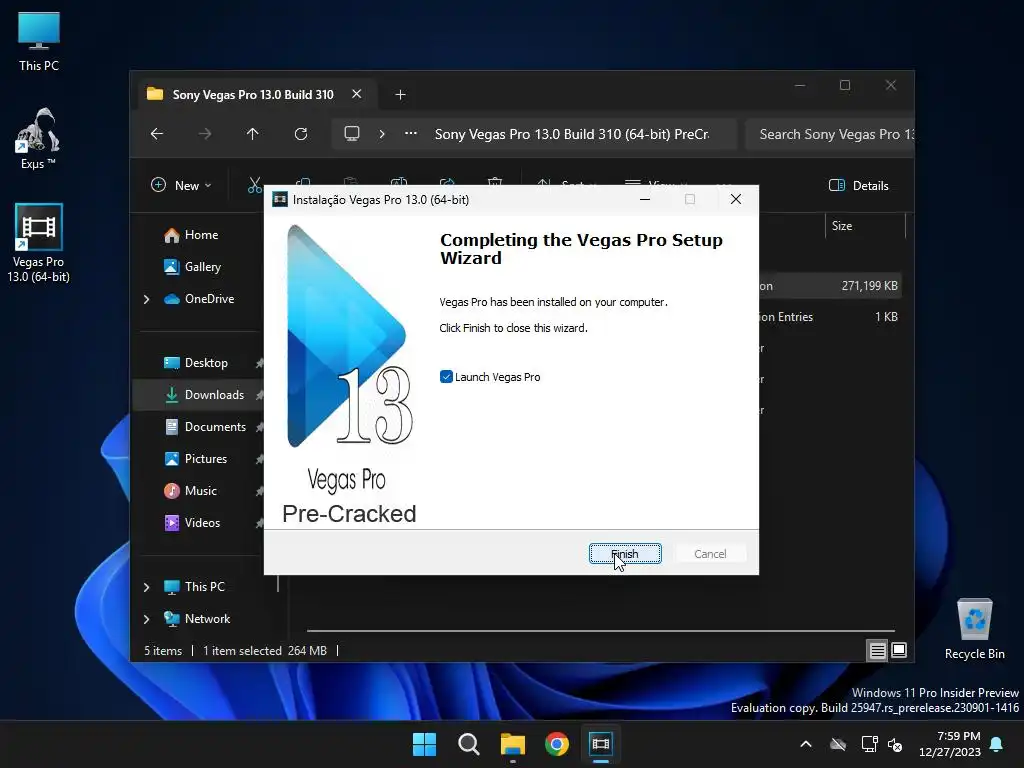1024x768 pixels.
Task: Click the Cut scissors icon in Explorer toolbar
Action: (254, 185)
